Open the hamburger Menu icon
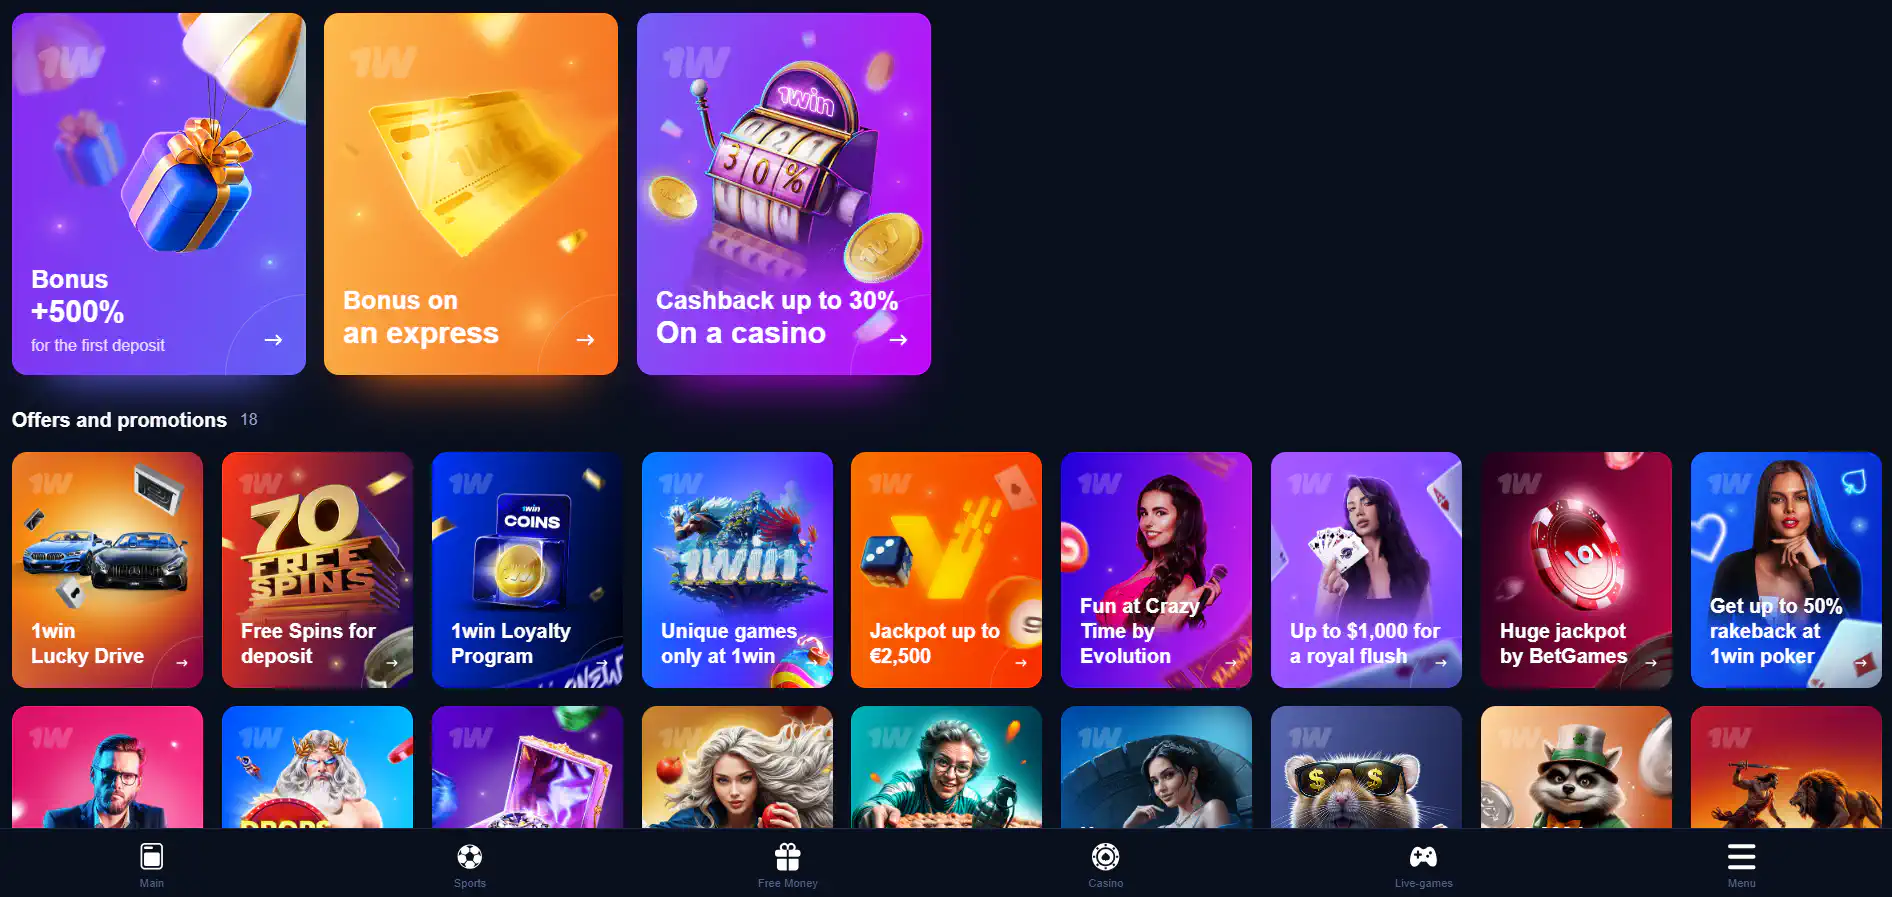Screen dimensions: 1892x897 pyautogui.click(x=1741, y=857)
